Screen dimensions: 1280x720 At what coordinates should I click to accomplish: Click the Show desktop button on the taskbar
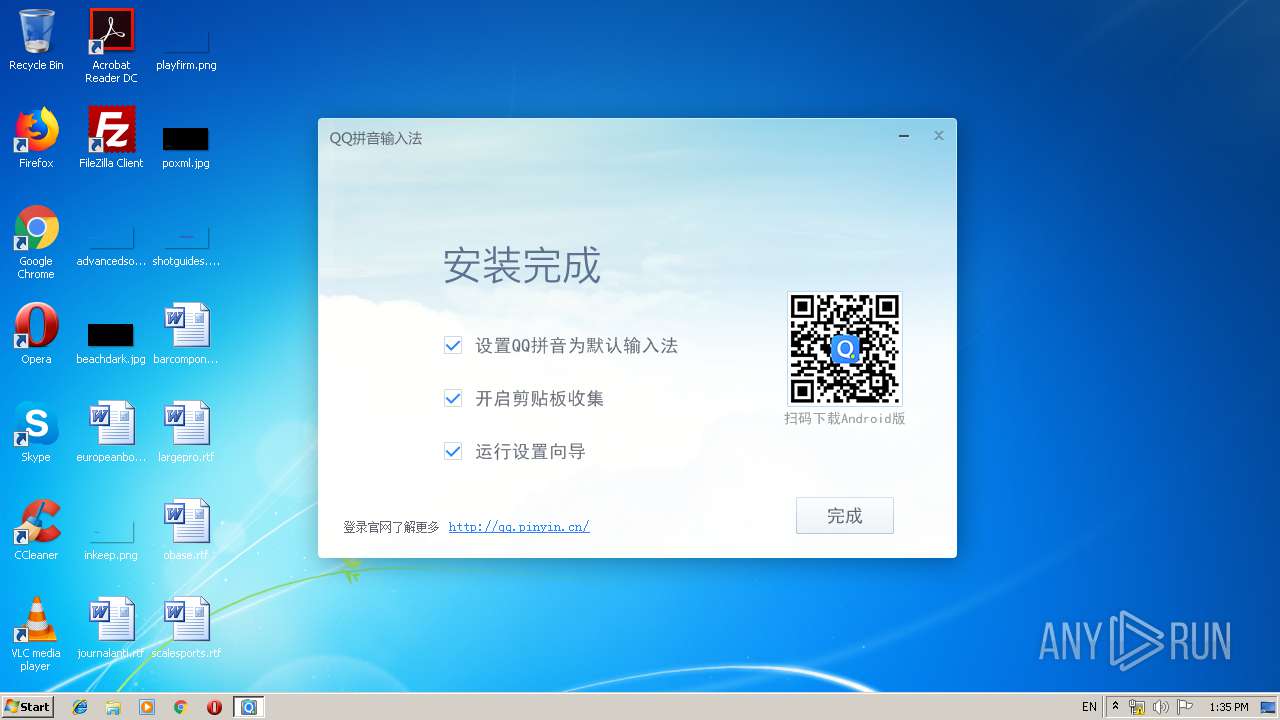(x=1270, y=707)
